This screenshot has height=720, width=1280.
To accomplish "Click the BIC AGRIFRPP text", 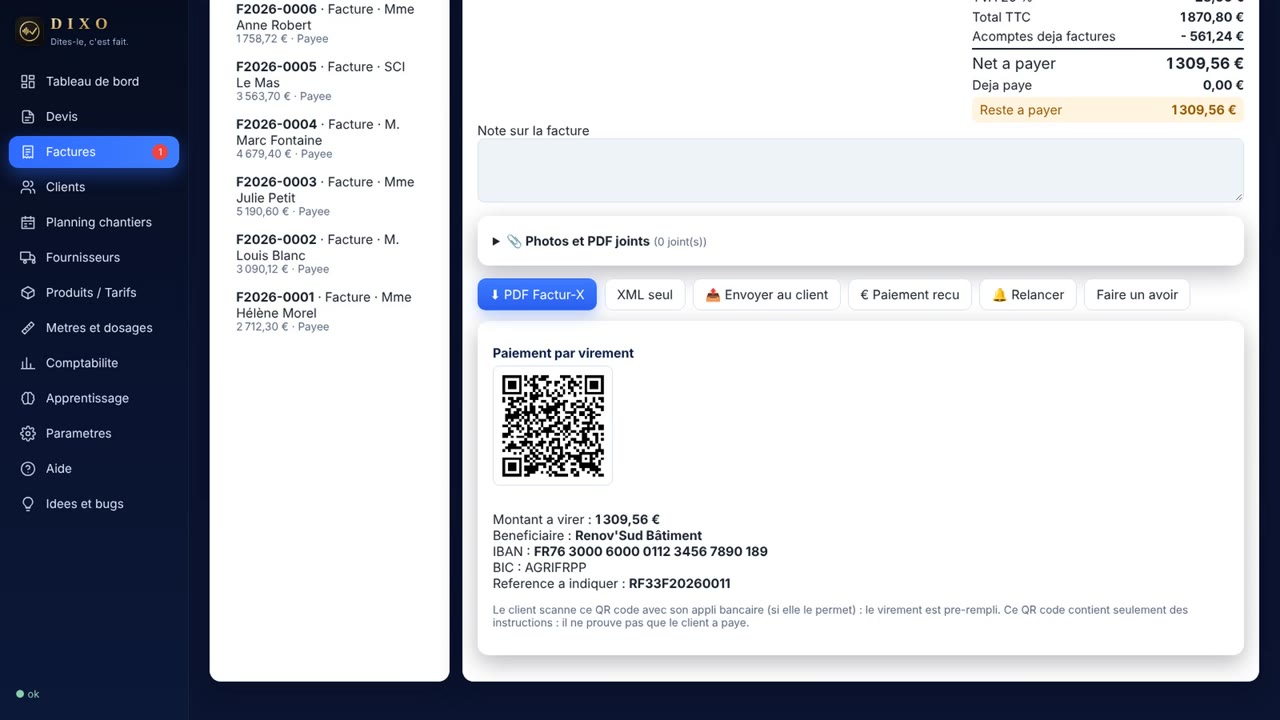I will [x=540, y=567].
